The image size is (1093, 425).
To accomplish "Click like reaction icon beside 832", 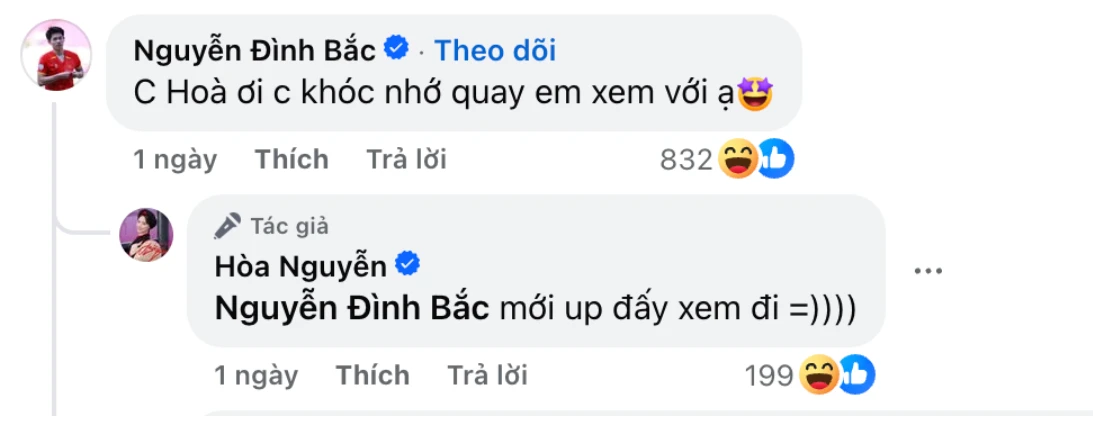I will click(x=775, y=160).
